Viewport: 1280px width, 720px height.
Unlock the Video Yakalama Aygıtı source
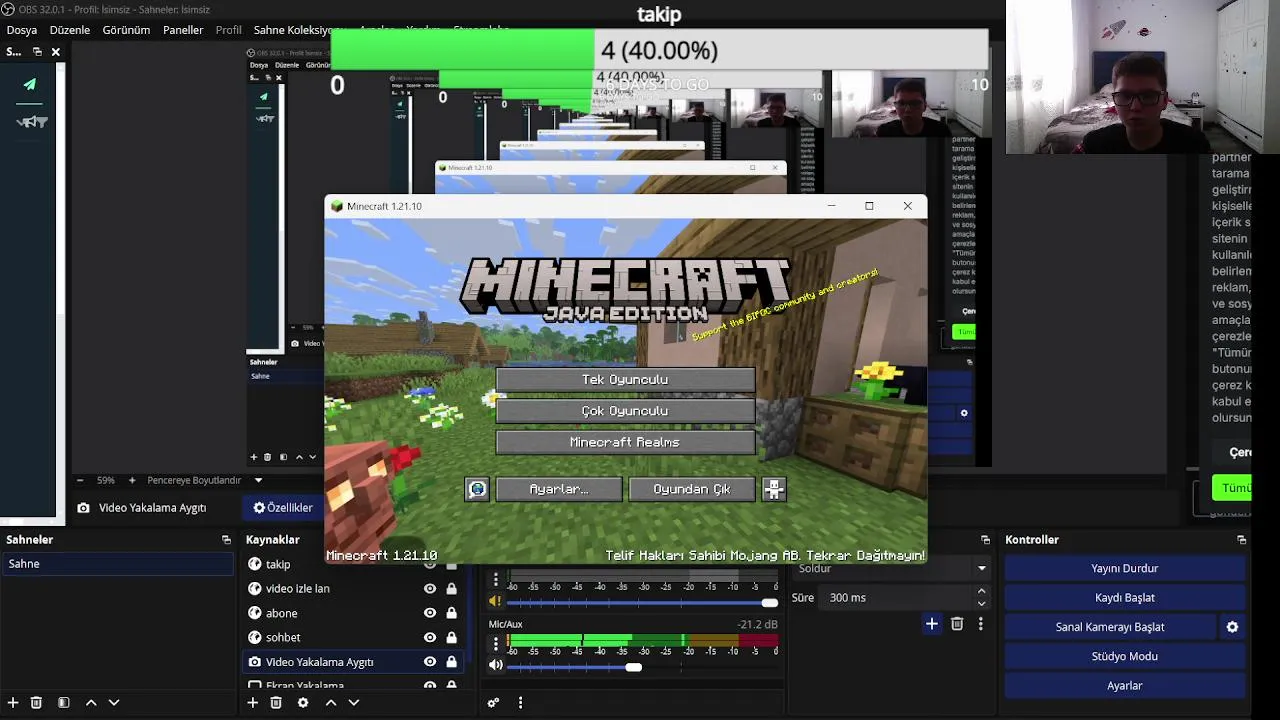pos(451,662)
